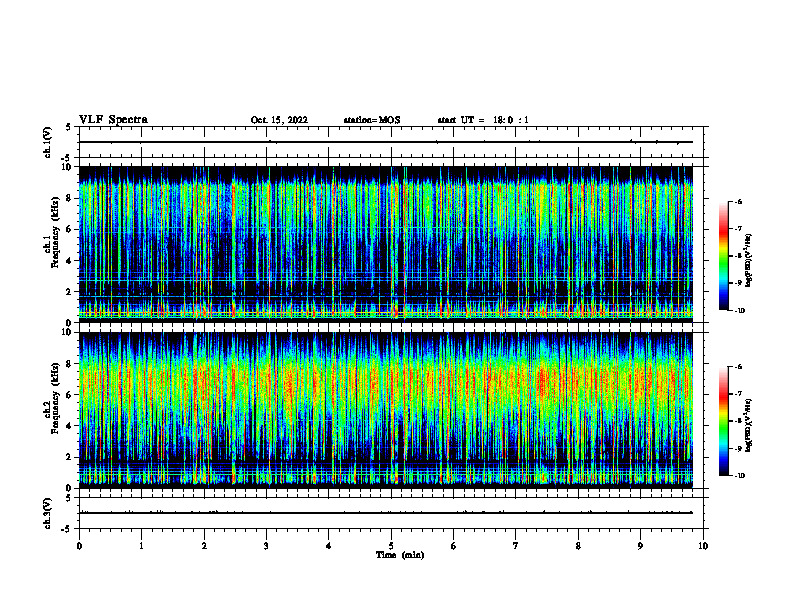The image size is (792, 612).
Task: Click the ch.3 voltage waveform trace
Action: click(x=386, y=513)
